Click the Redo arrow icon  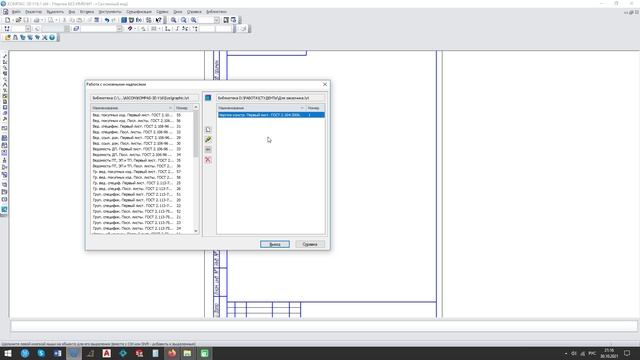[113, 20]
